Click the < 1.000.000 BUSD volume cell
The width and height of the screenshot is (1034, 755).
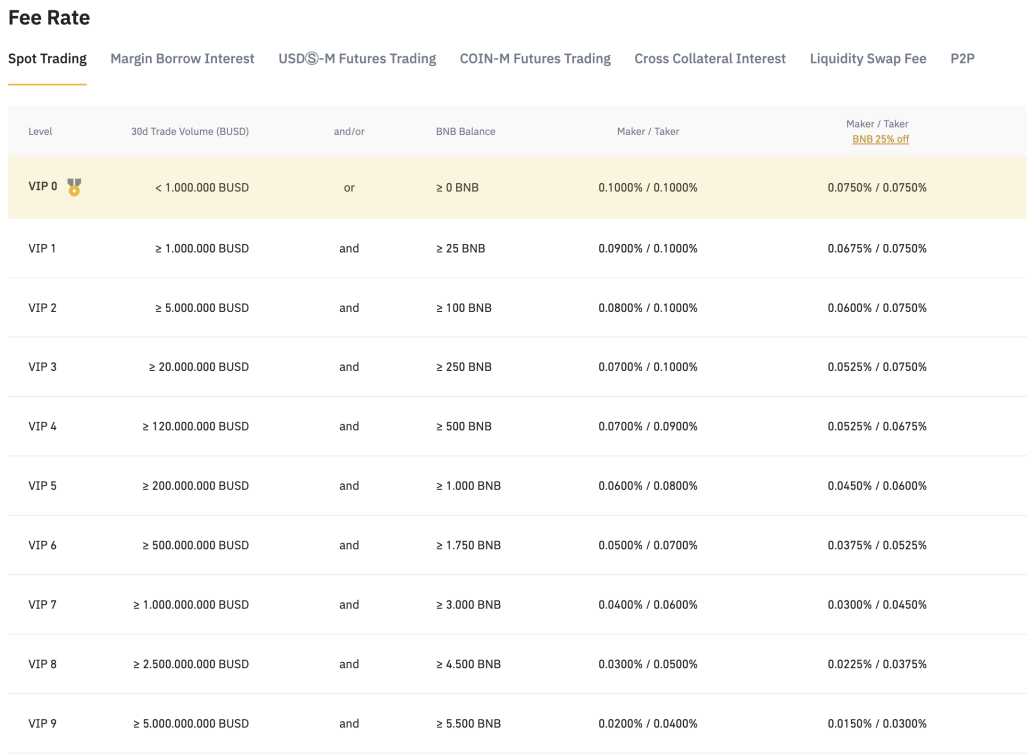click(202, 188)
